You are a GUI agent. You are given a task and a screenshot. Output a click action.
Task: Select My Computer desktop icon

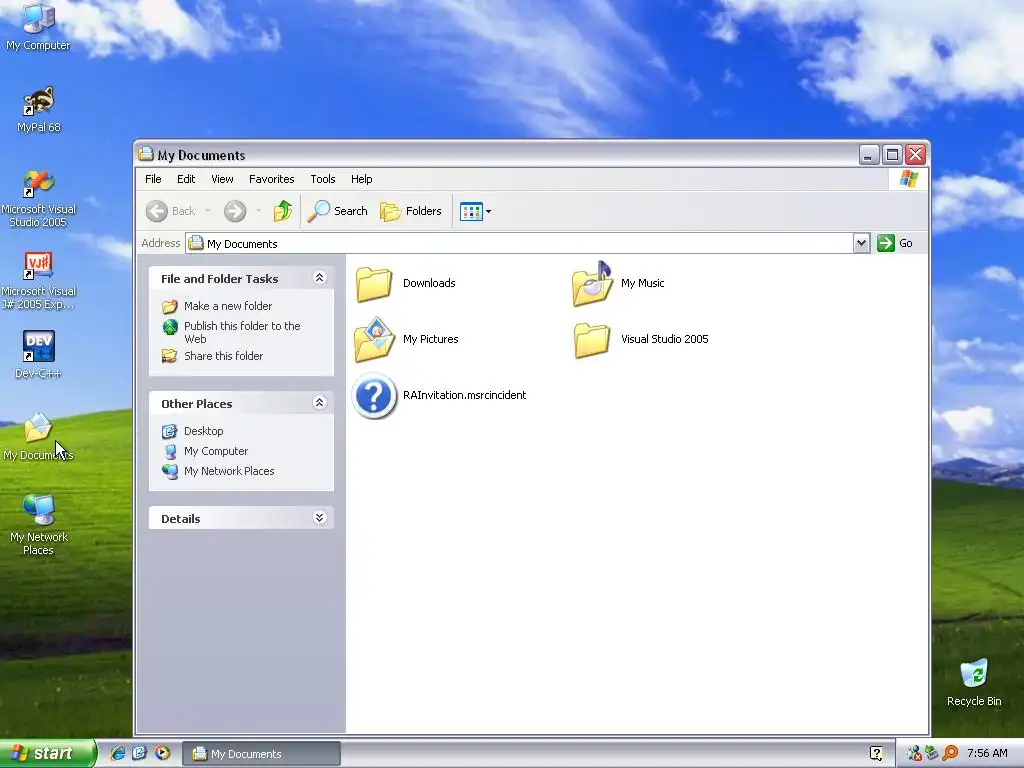click(x=39, y=26)
